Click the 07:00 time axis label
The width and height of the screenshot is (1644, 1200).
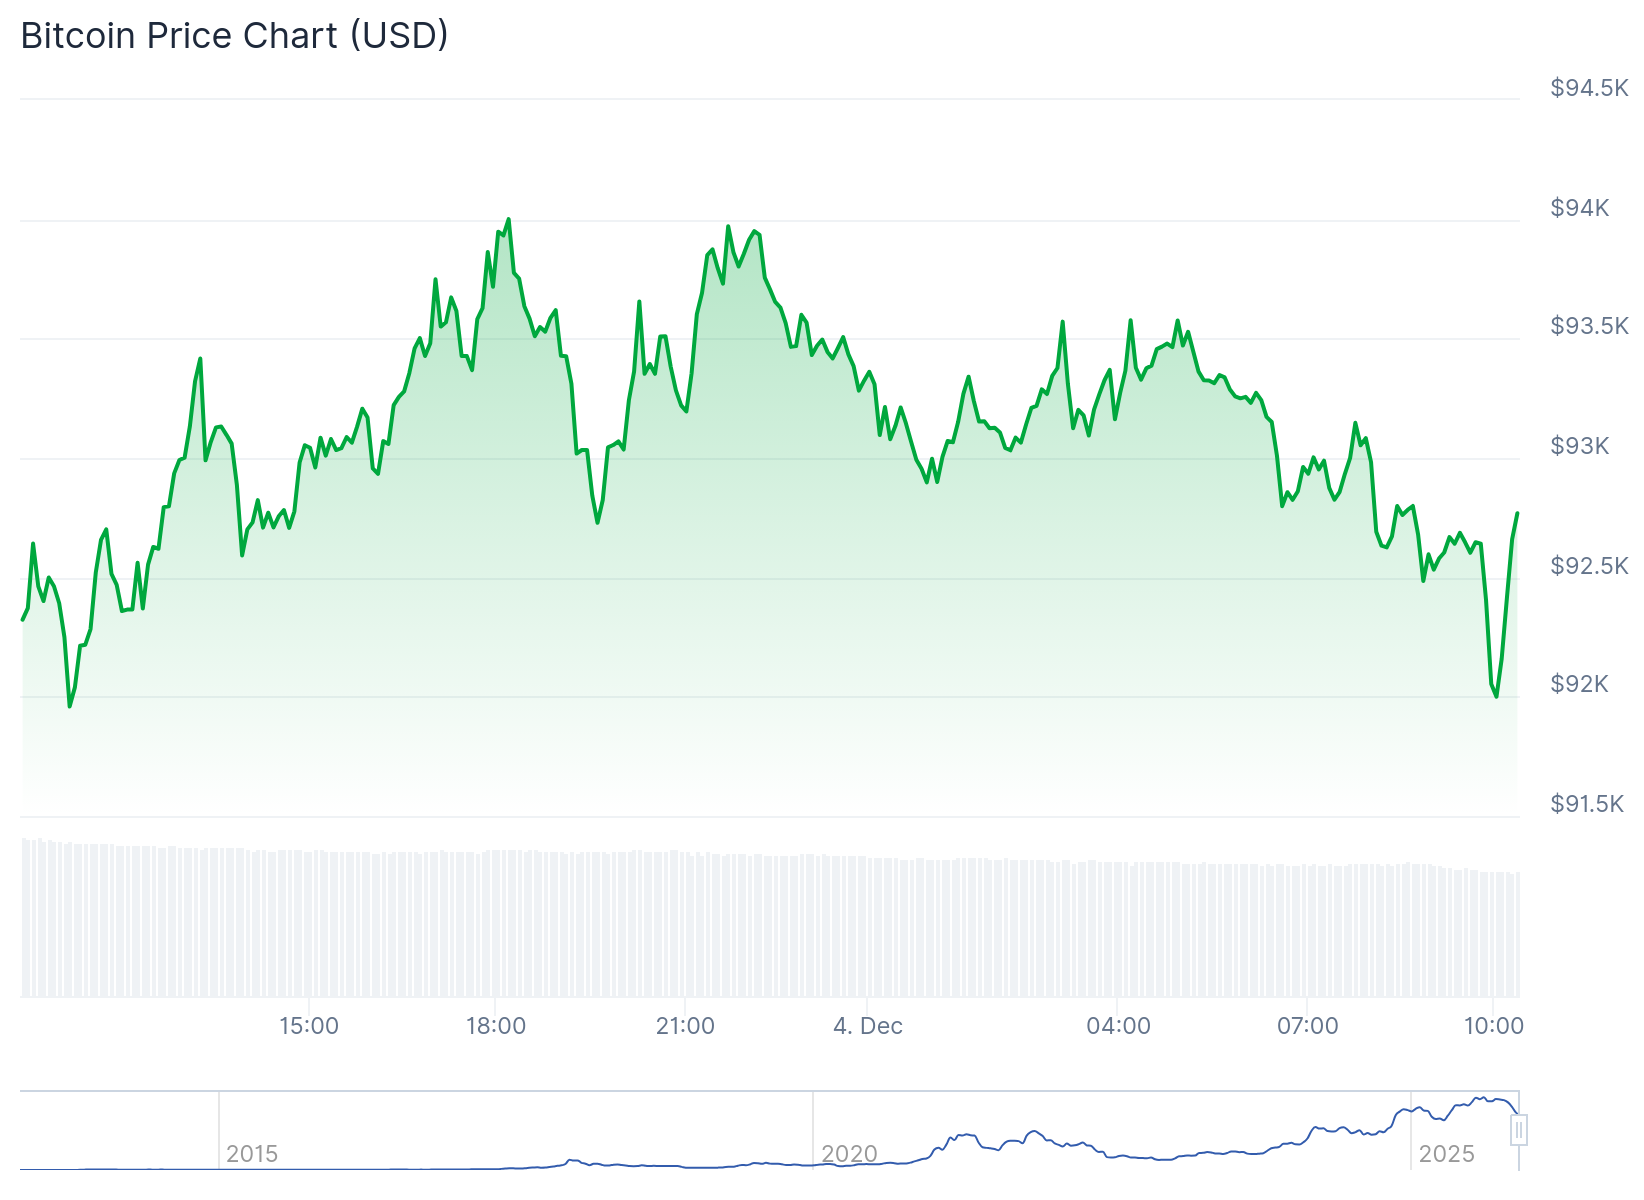click(x=1307, y=1026)
